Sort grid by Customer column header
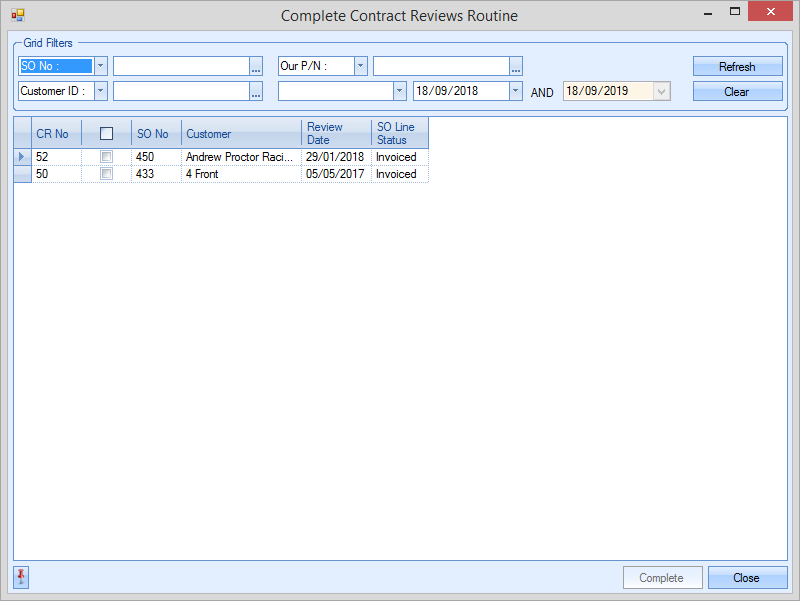Screen dimensions: 800x601 (241, 133)
